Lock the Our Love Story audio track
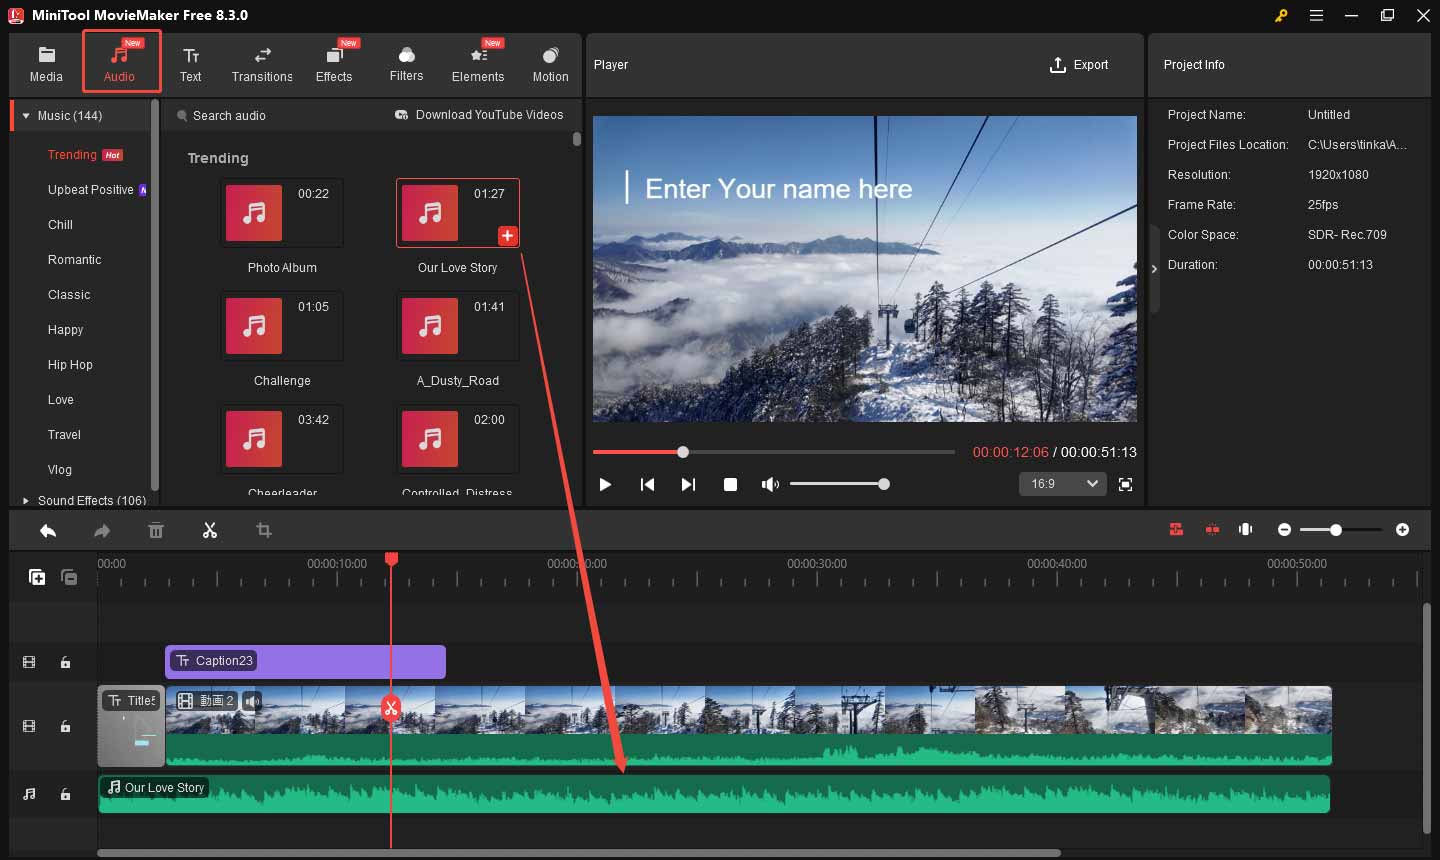Image resolution: width=1440 pixels, height=860 pixels. [x=65, y=794]
